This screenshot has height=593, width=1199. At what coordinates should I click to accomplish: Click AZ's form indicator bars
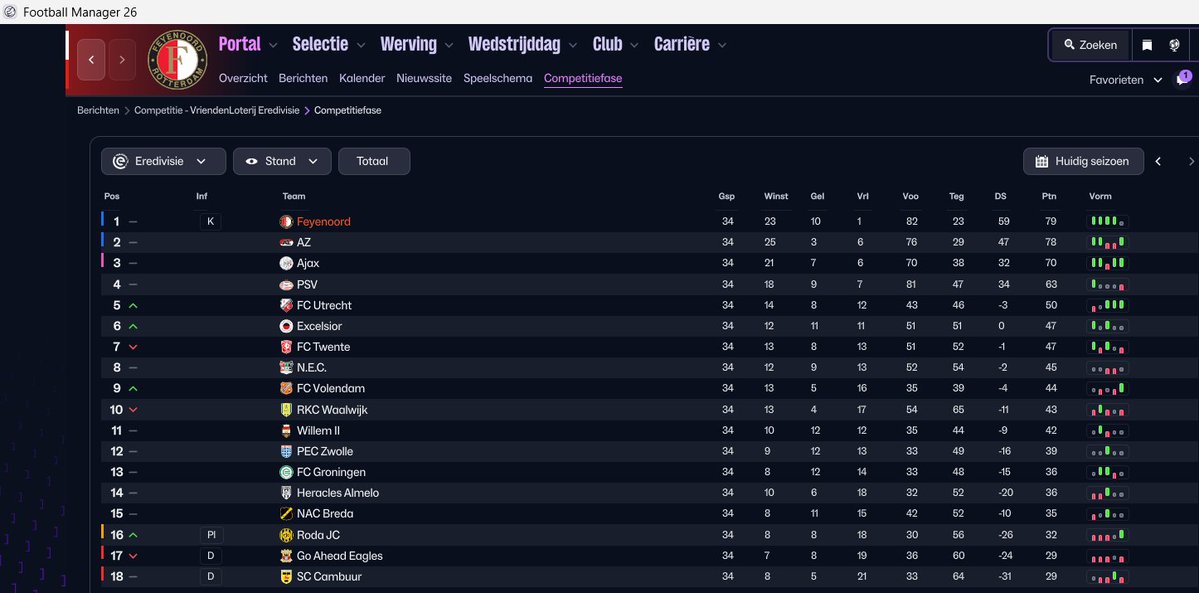[x=1107, y=243]
